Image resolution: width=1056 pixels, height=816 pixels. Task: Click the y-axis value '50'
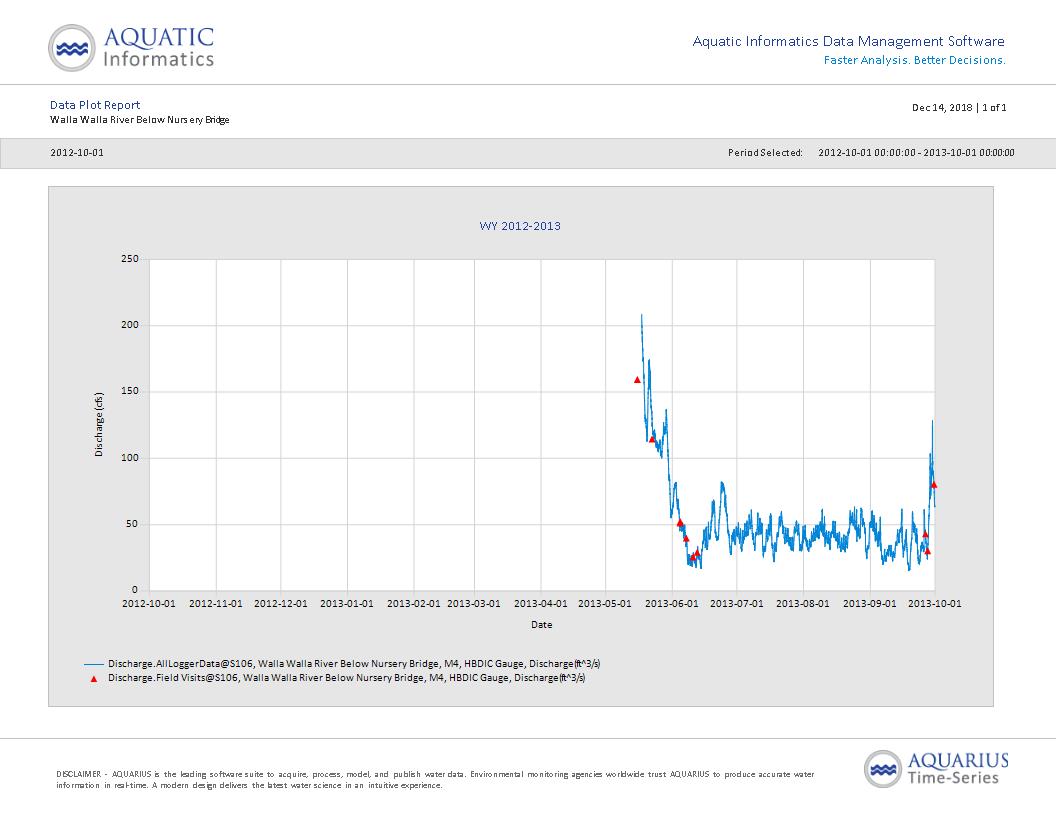pos(132,524)
